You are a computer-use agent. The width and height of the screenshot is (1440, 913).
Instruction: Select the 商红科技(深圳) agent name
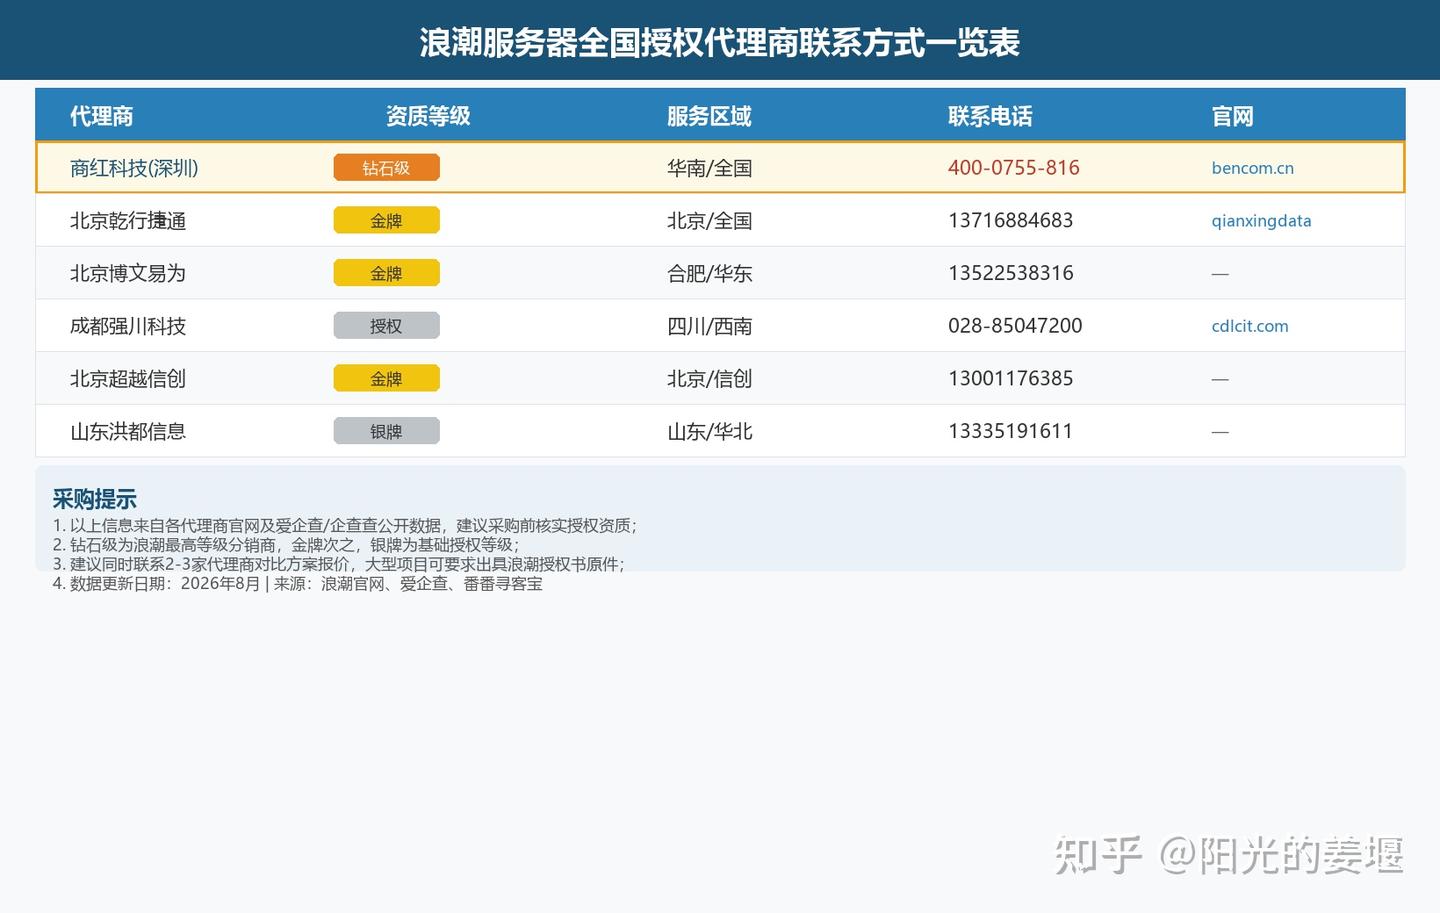tap(134, 168)
